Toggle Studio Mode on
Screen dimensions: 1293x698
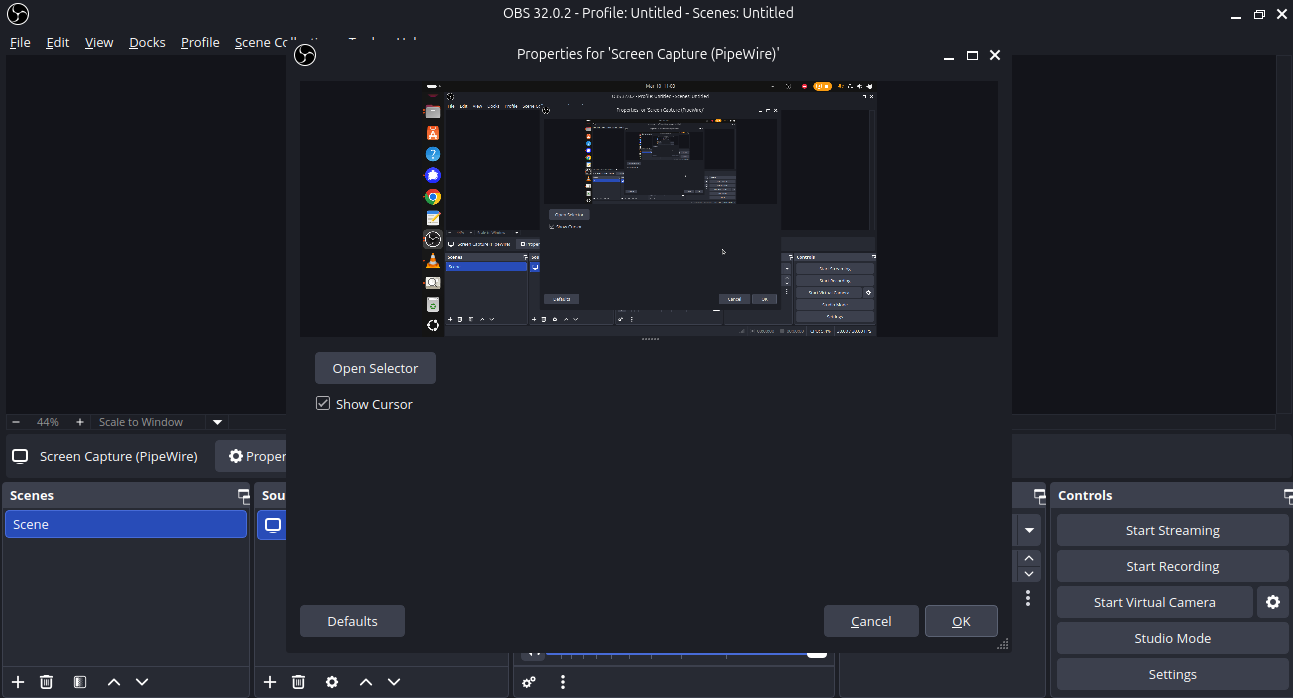[x=1172, y=638]
